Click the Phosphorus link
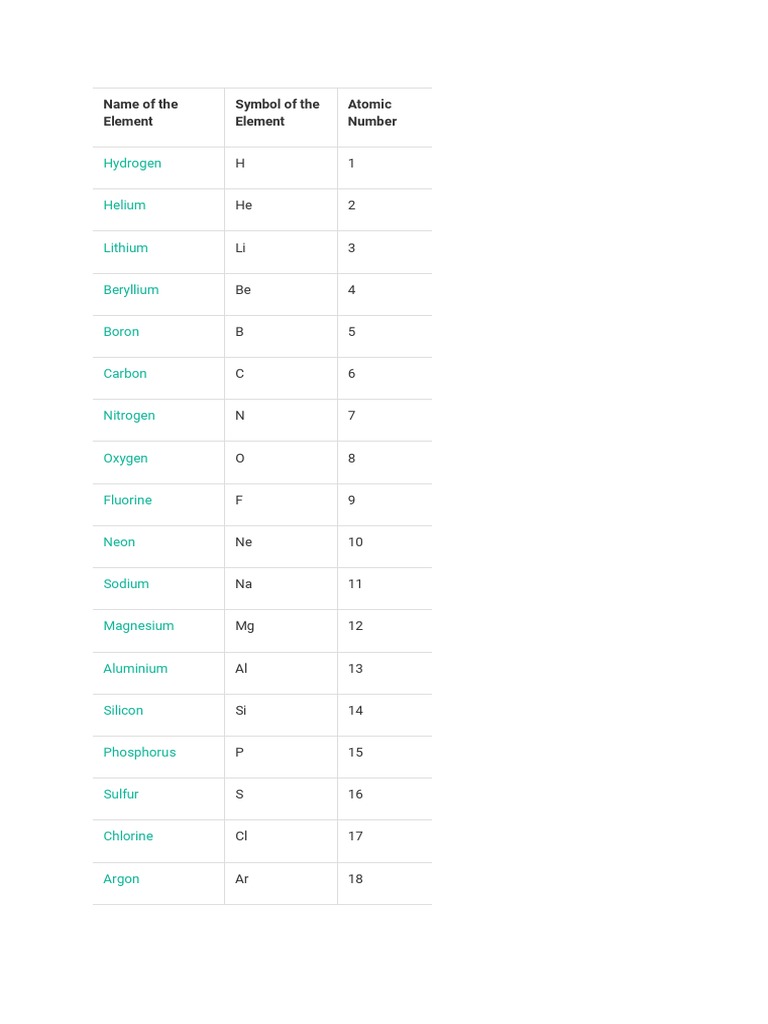768x1024 pixels. [139, 752]
